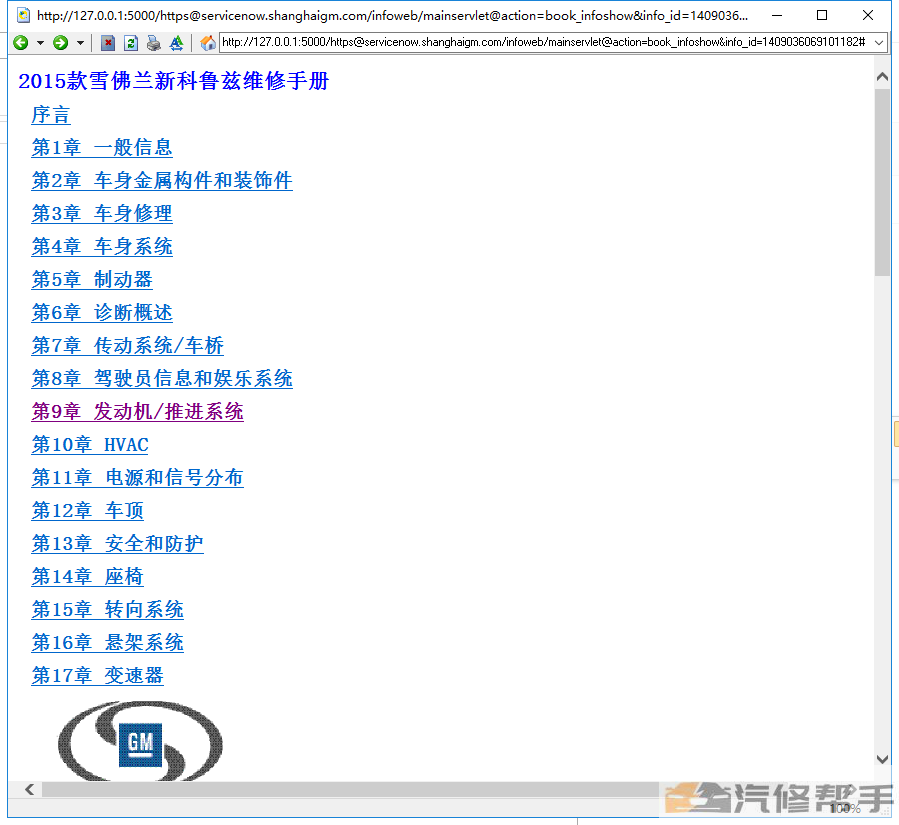899x825 pixels.
Task: Print the page with the printer icon
Action: click(154, 43)
